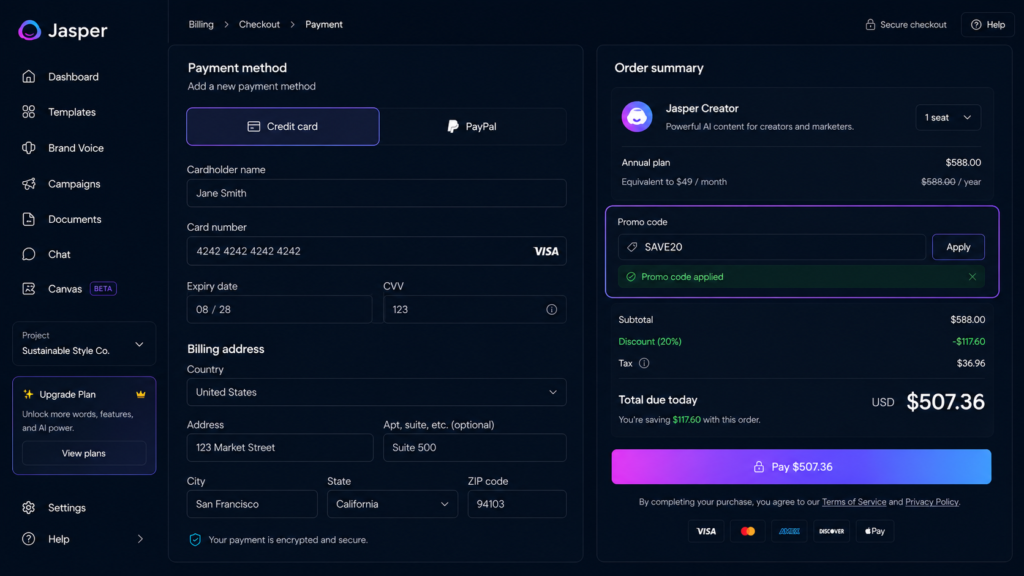Go to Checkout breadcrumb
The width and height of the screenshot is (1024, 576).
[259, 24]
